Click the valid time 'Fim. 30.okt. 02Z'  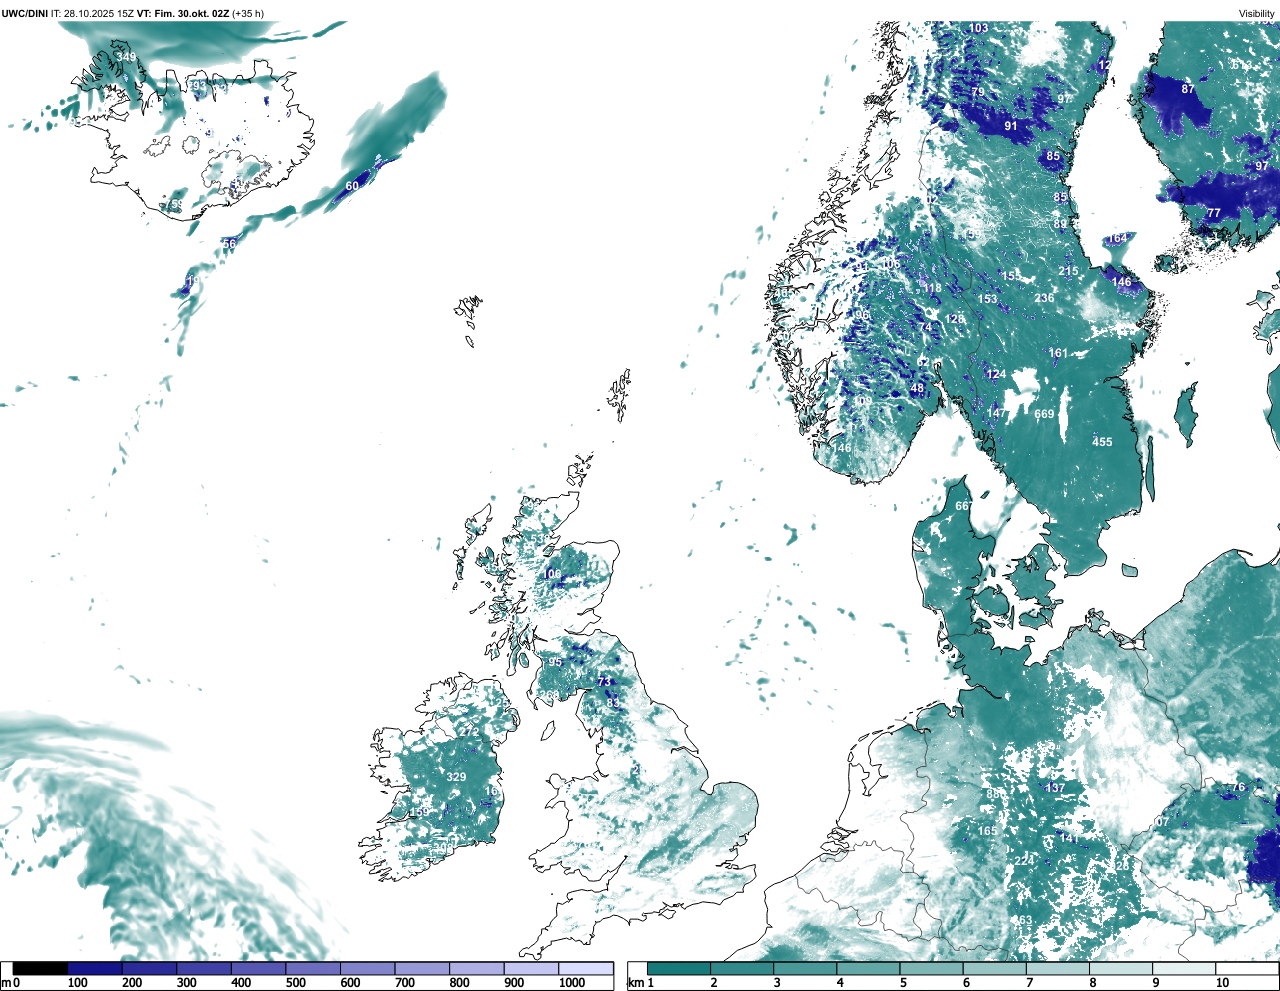pos(190,14)
